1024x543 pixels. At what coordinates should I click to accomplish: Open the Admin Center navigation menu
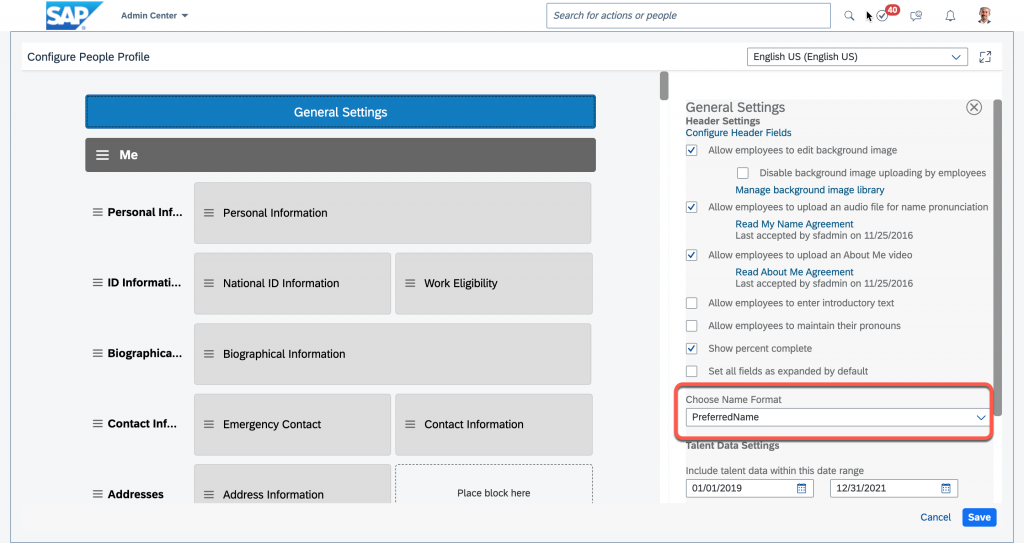coord(154,16)
